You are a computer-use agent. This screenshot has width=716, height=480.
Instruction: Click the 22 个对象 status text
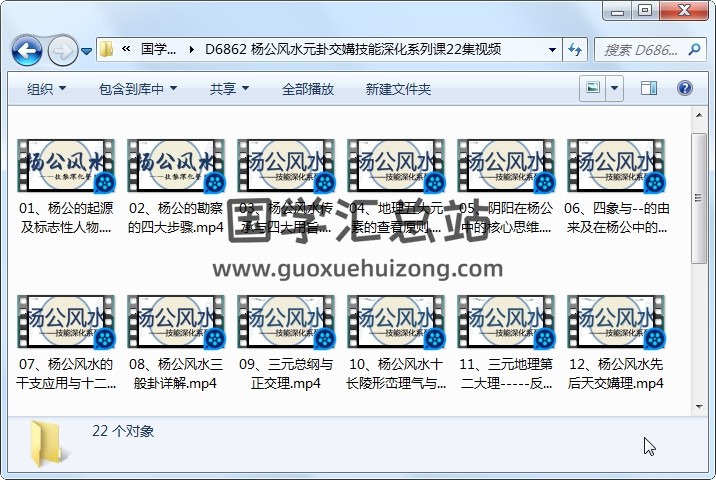coord(123,431)
